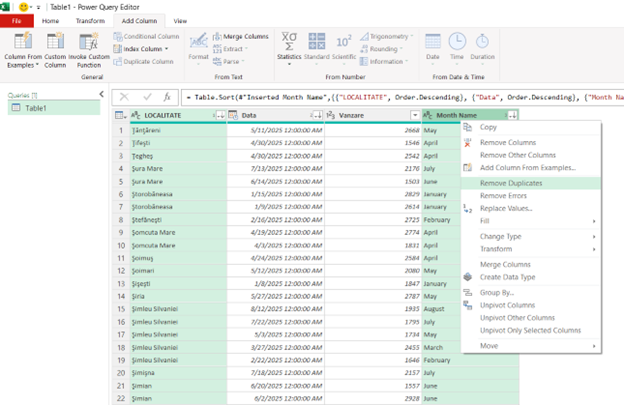Click Vanzare value 2774 in row 9
Image resolution: width=624 pixels, height=405 pixels.
coord(373,232)
